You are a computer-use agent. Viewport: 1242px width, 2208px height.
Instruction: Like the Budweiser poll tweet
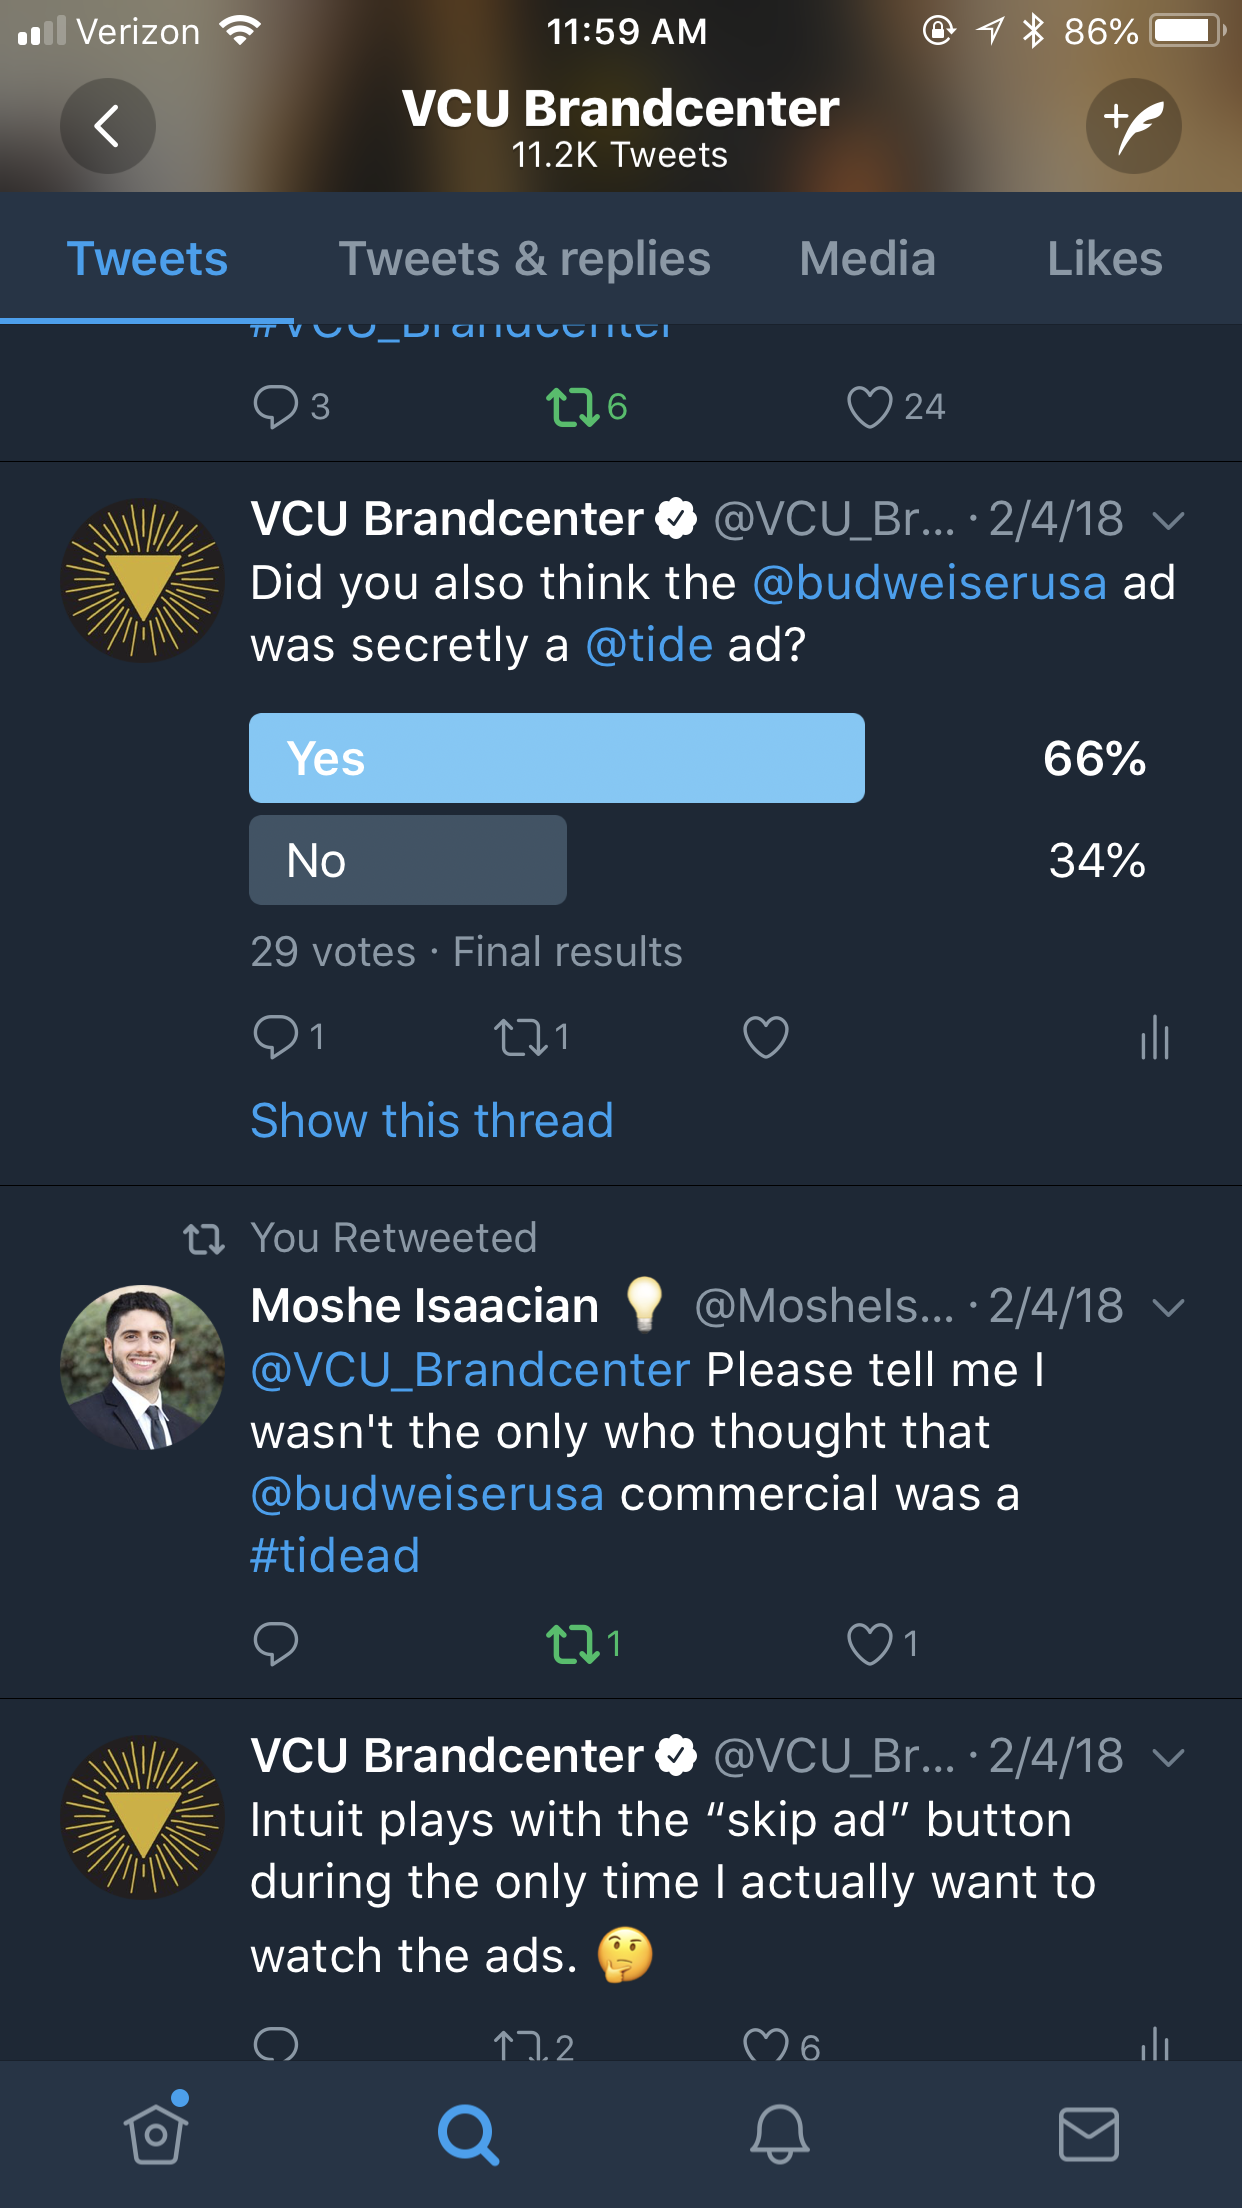766,1037
